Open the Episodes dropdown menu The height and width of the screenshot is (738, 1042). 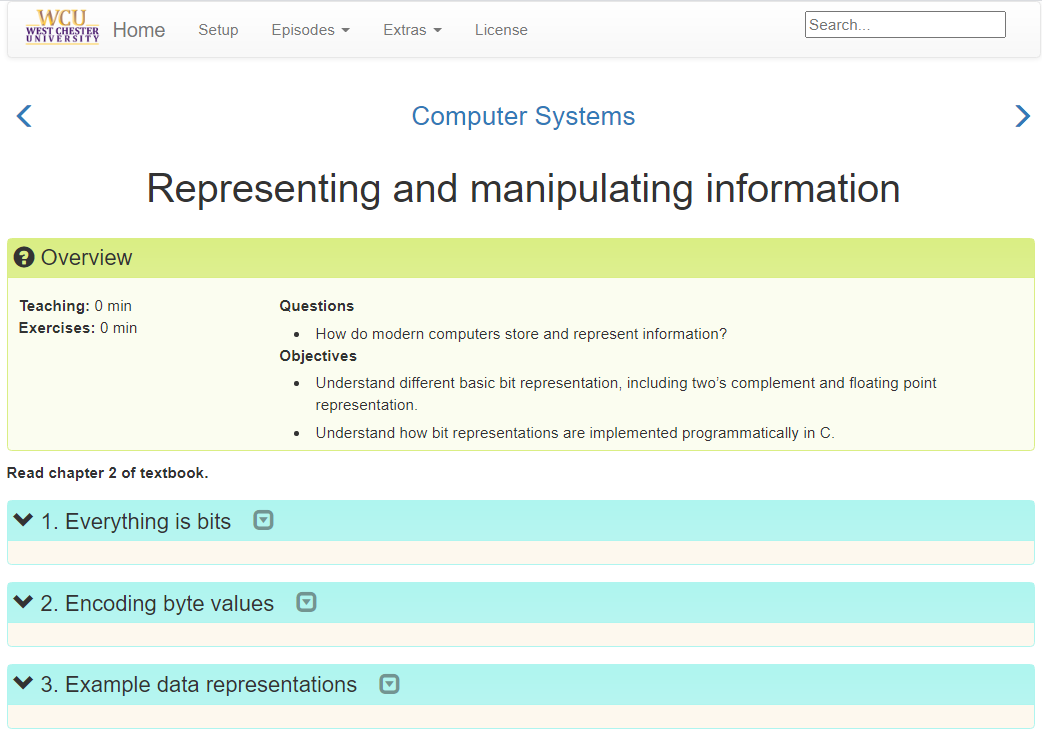(310, 30)
